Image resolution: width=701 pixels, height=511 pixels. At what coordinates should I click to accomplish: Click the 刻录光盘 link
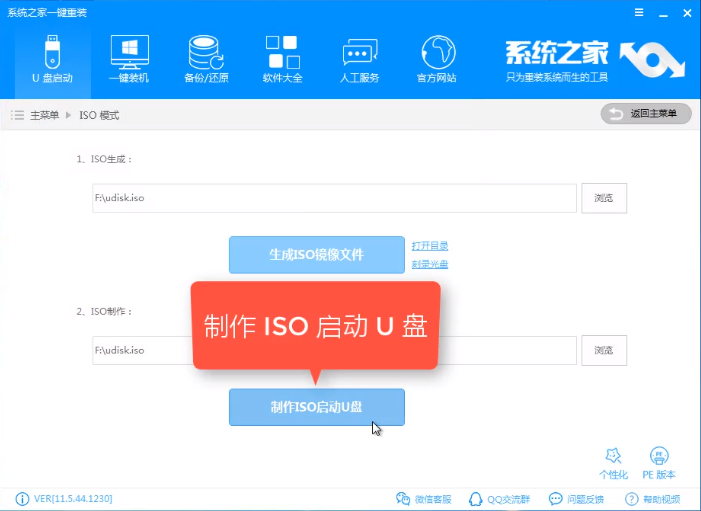pyautogui.click(x=429, y=264)
